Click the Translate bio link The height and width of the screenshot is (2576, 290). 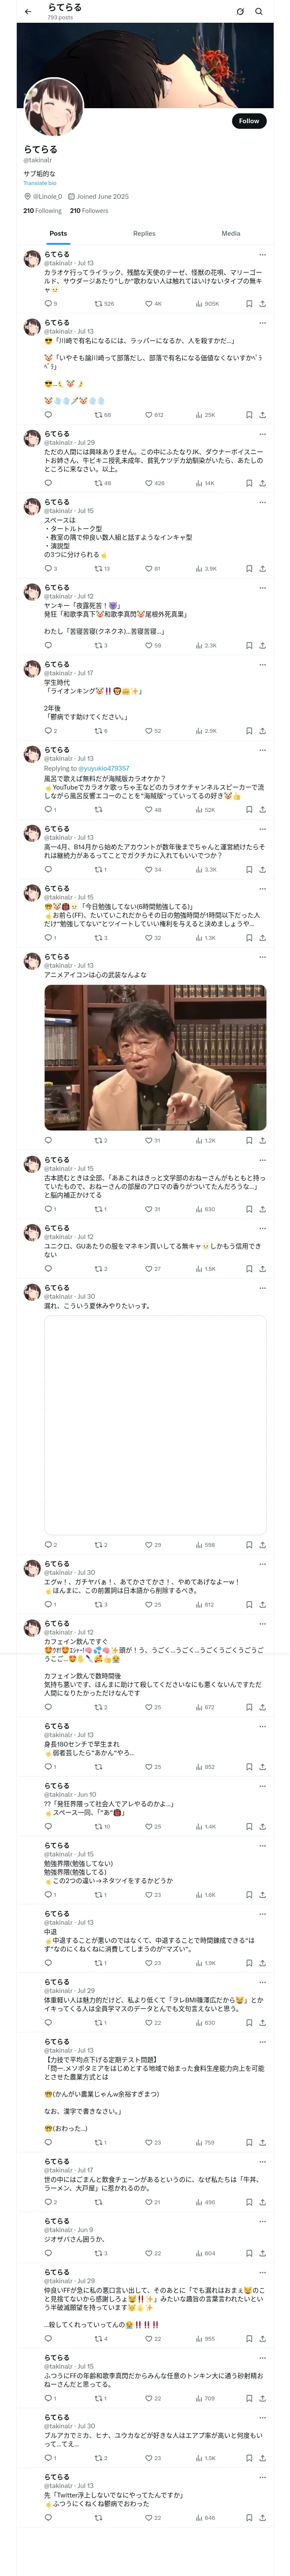tap(40, 183)
